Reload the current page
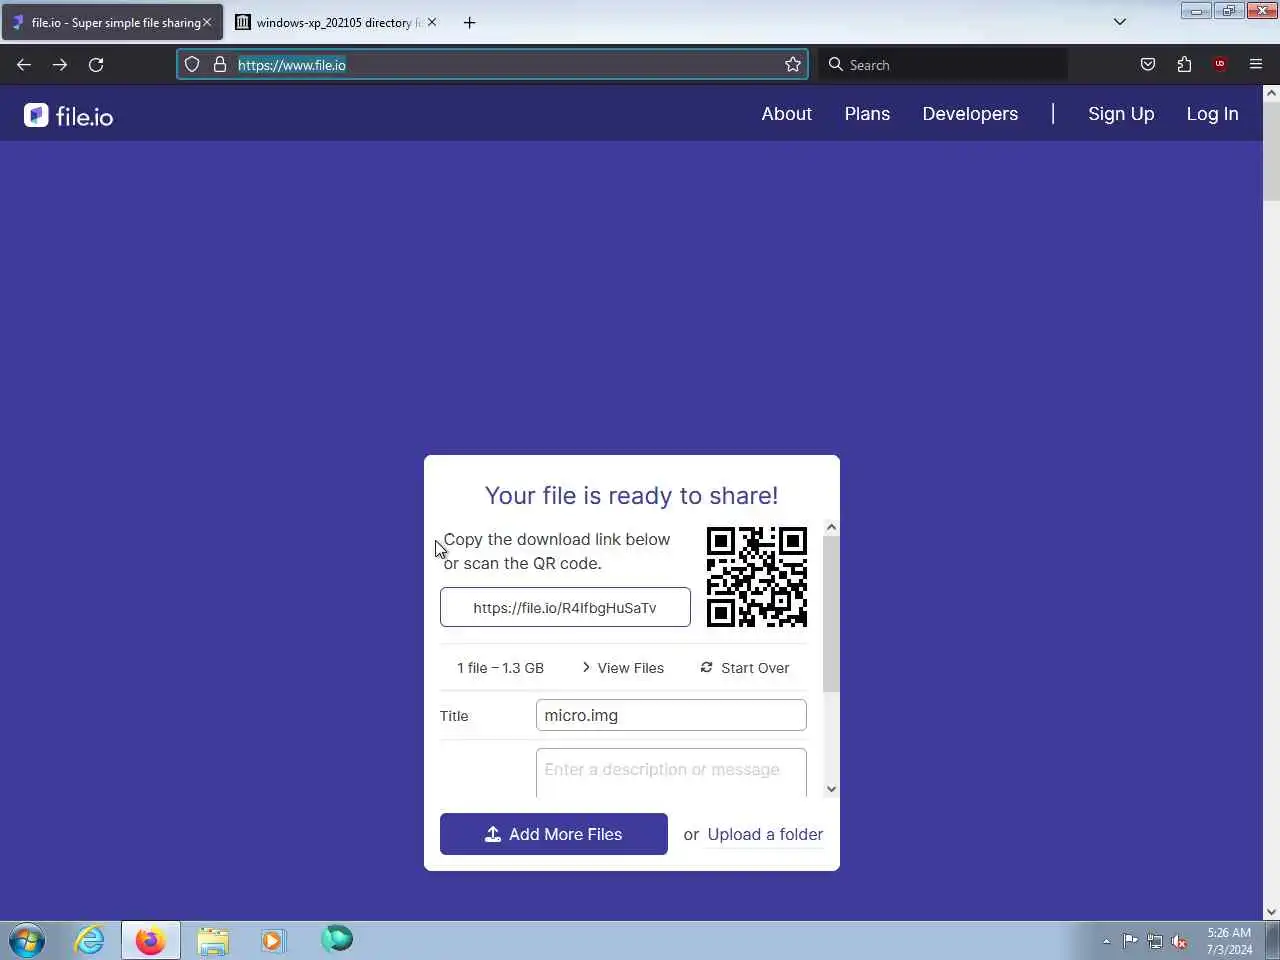 (96, 65)
